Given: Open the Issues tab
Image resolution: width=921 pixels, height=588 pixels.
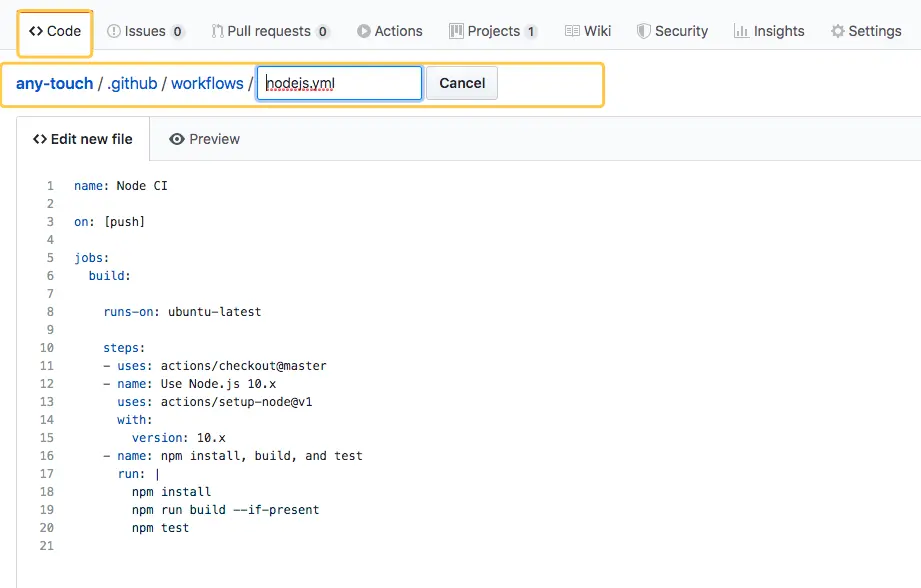Looking at the screenshot, I should point(145,31).
